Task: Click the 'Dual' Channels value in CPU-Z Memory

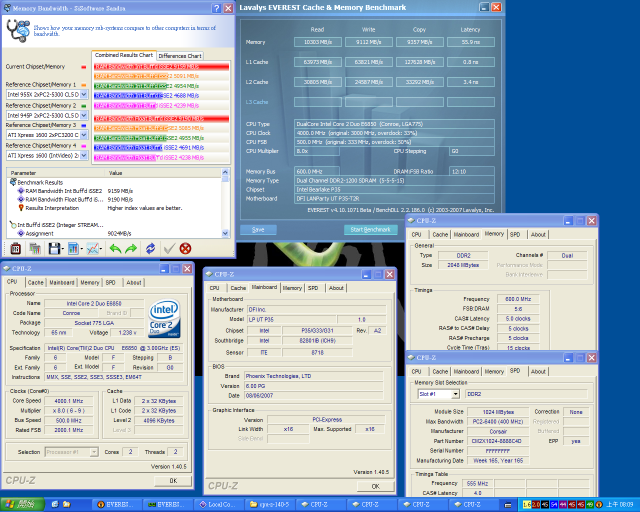Action: [x=567, y=256]
